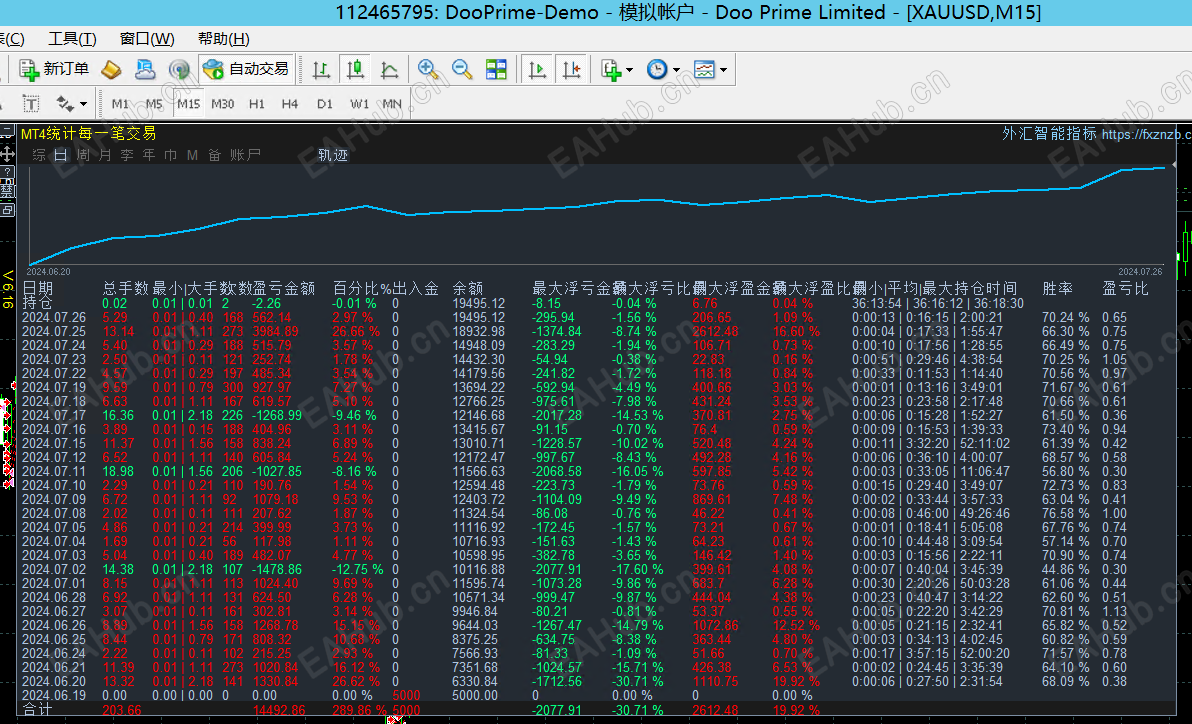
Task: Click the panel restore window icon
Action: (x=8, y=209)
